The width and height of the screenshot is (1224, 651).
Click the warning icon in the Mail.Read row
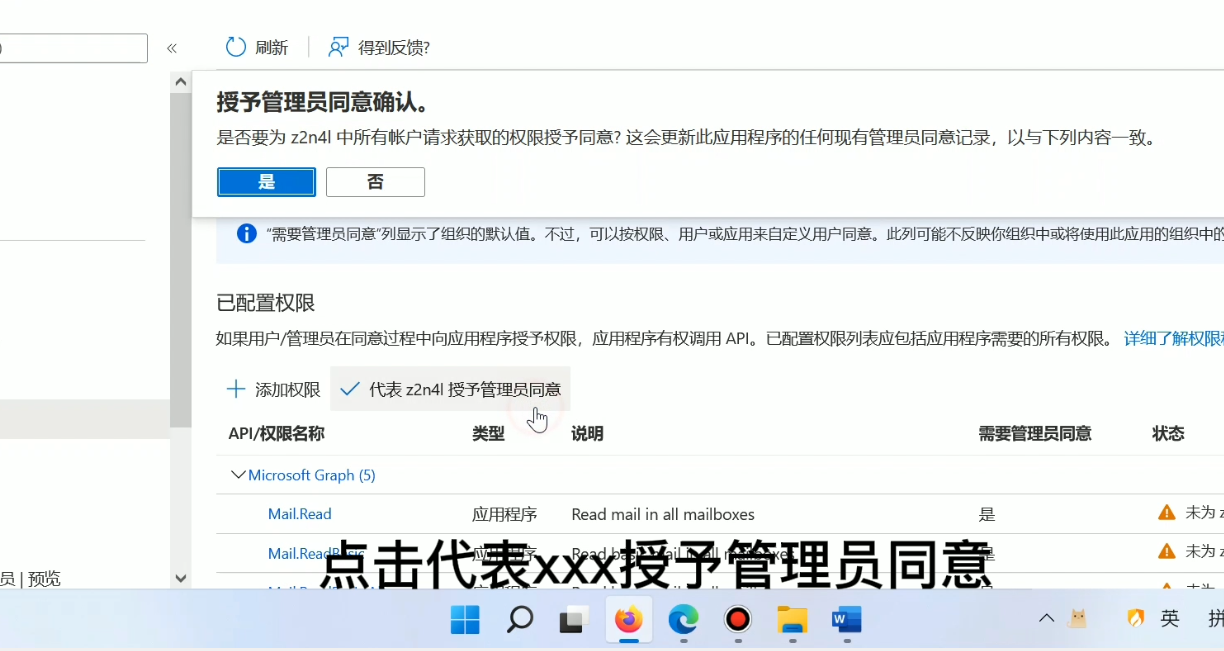pyautogui.click(x=1166, y=513)
